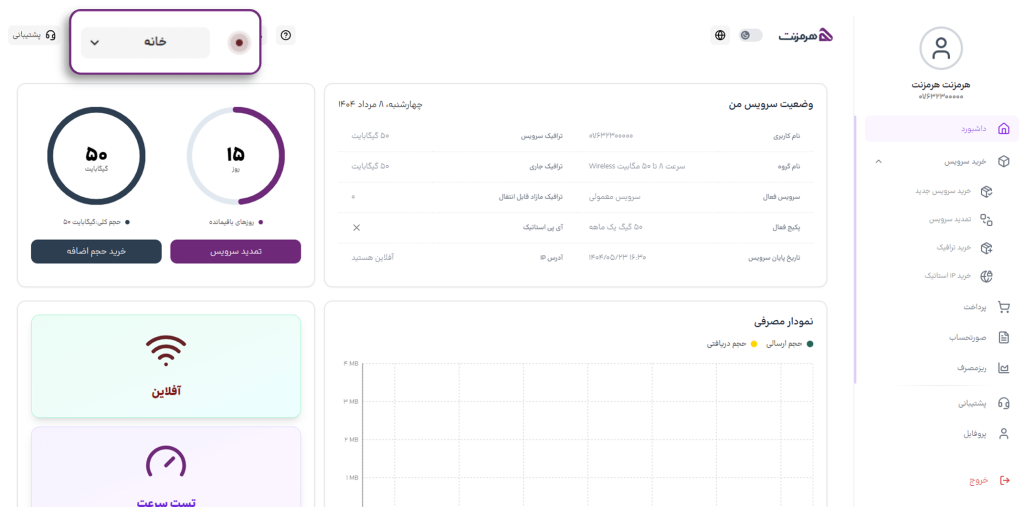
Task: Click the help question mark icon
Action: pyautogui.click(x=285, y=35)
